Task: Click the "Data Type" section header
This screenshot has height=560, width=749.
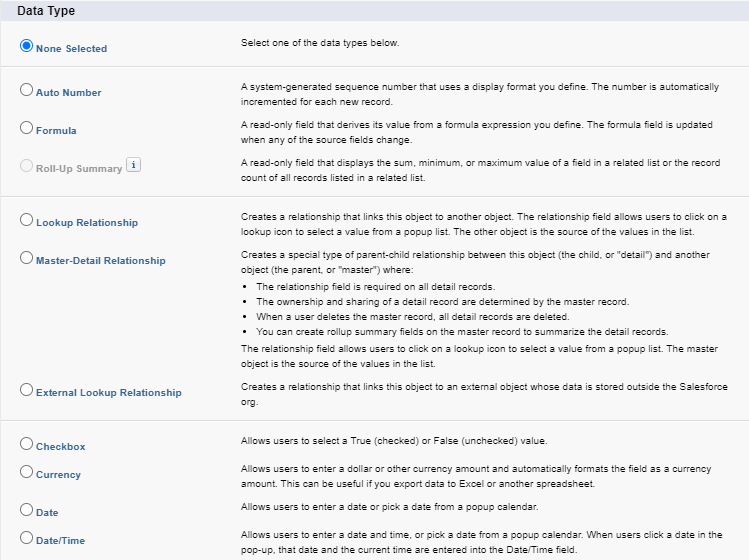Action: tap(46, 10)
